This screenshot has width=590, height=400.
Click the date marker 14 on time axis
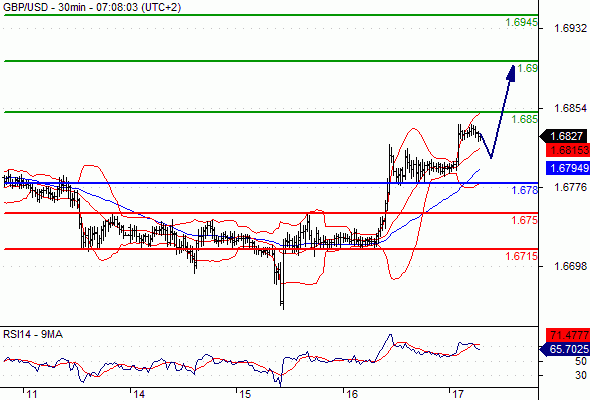[x=139, y=394]
